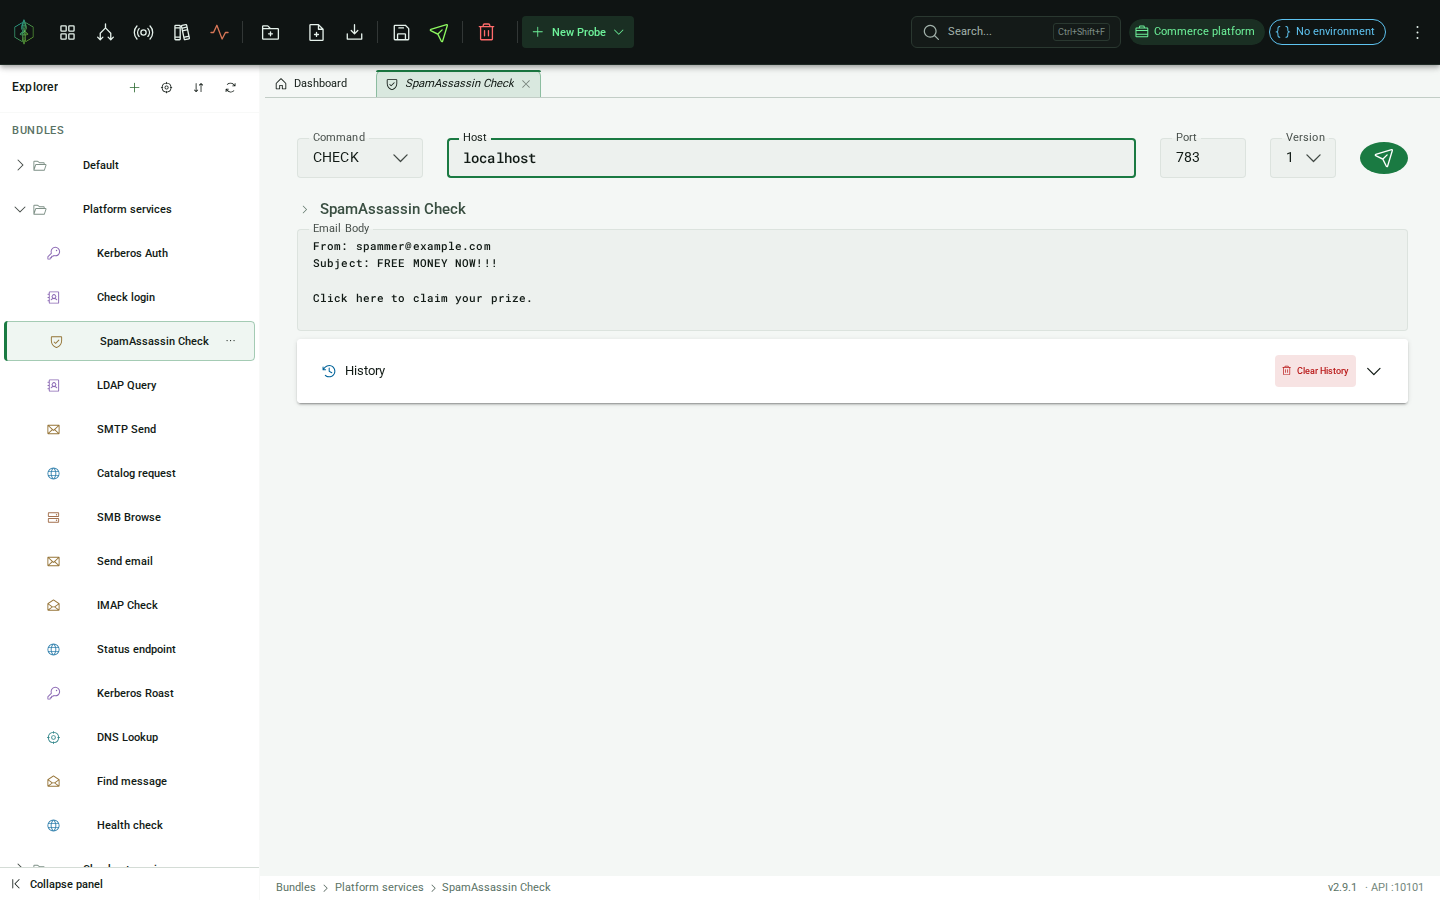This screenshot has height=900, width=1440.
Task: Click the green send probe button
Action: coord(1384,158)
